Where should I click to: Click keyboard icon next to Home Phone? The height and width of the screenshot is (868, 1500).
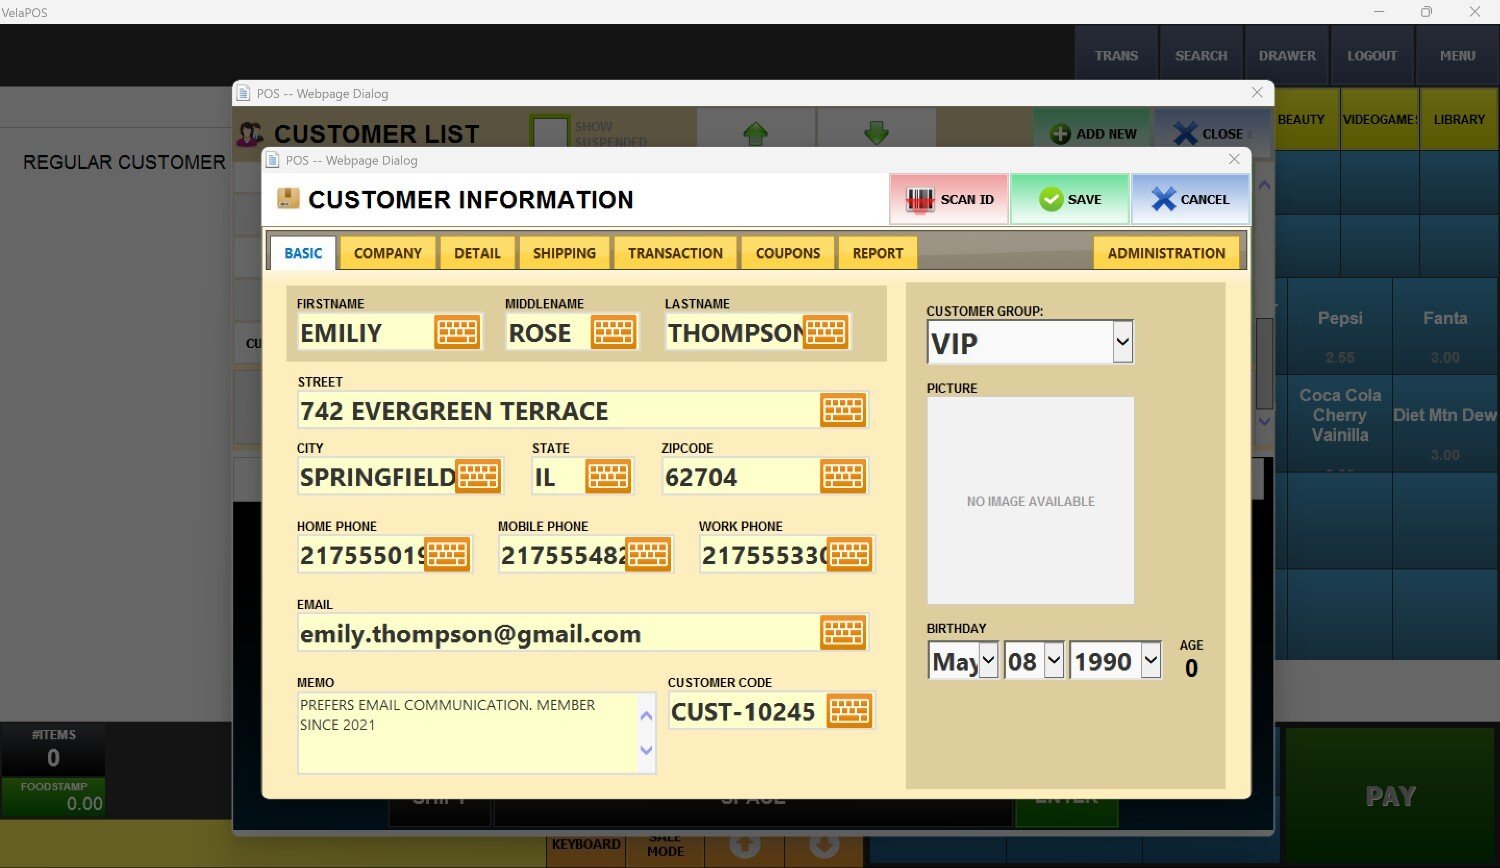pos(446,555)
